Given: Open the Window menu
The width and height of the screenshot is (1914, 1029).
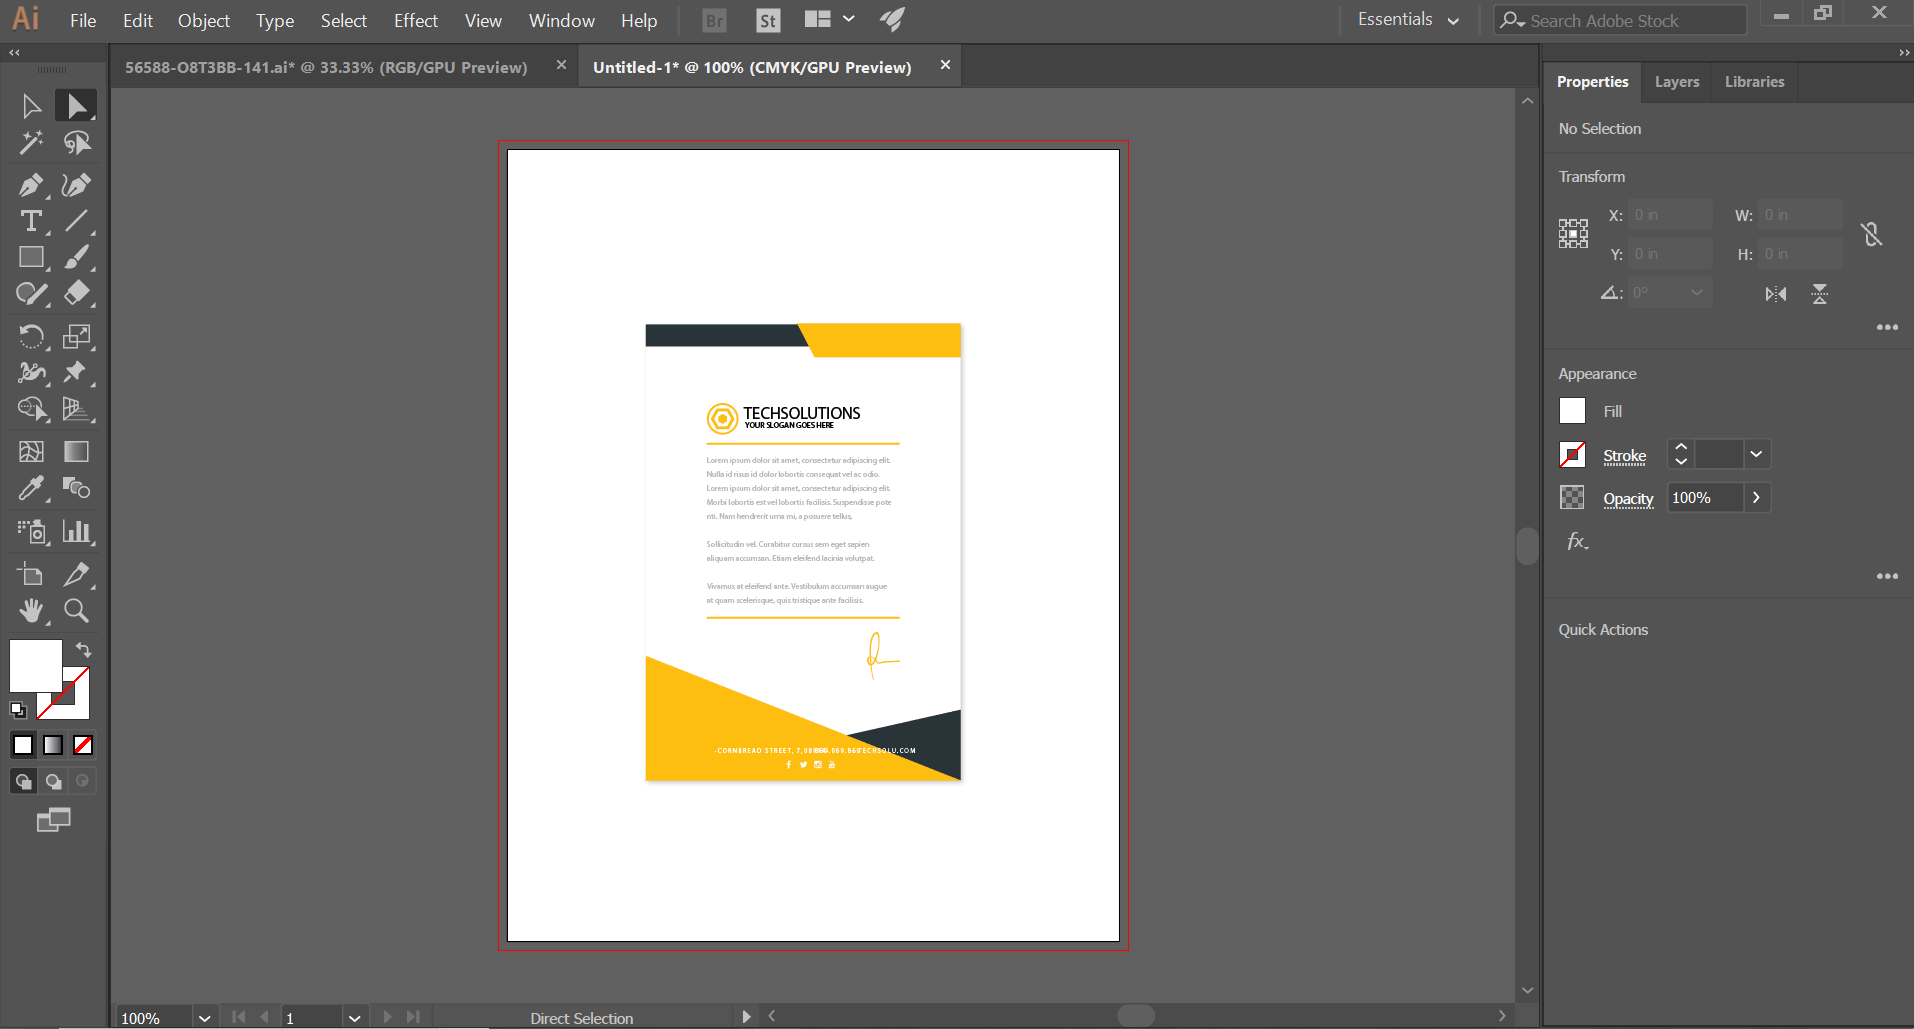Looking at the screenshot, I should click(x=562, y=20).
